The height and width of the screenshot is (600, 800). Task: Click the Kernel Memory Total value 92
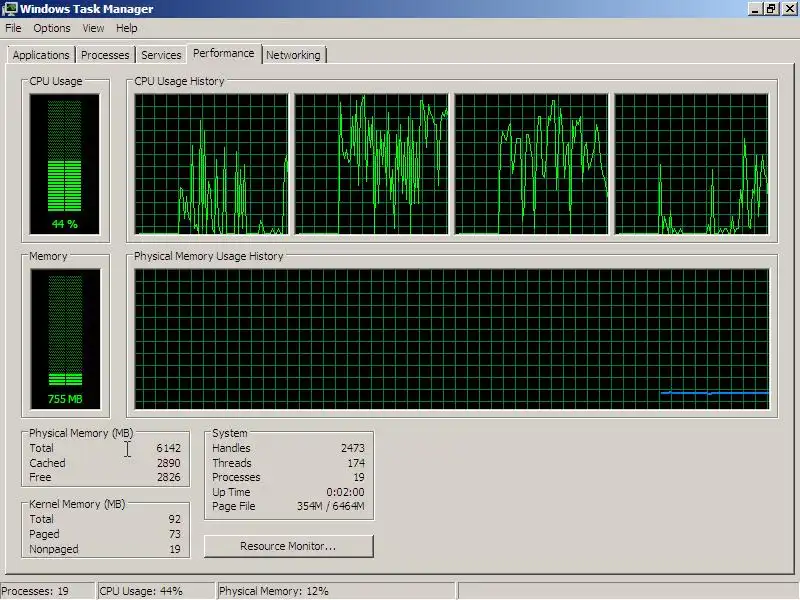point(174,519)
